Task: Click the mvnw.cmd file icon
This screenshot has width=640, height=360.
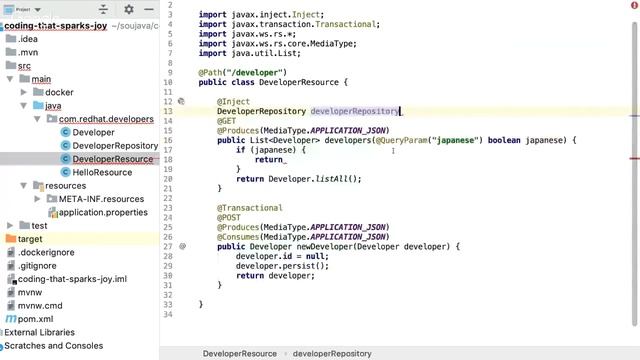Action: (11, 306)
